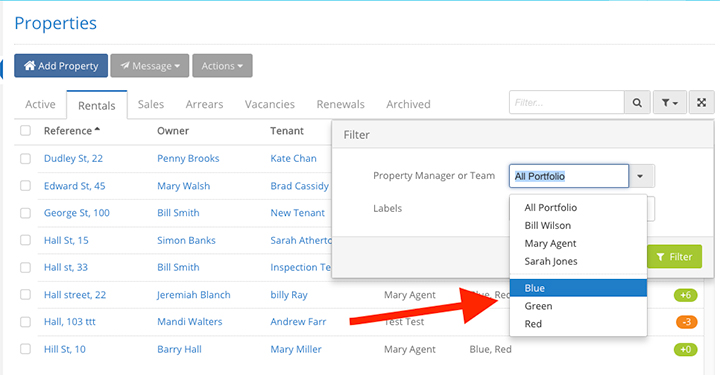Screen dimensions: 720x375
Task: Click the search magnifier icon button
Action: [x=637, y=102]
